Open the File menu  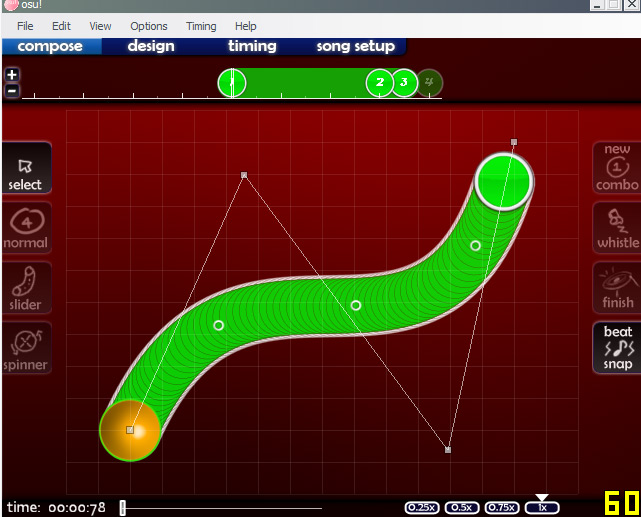point(25,26)
